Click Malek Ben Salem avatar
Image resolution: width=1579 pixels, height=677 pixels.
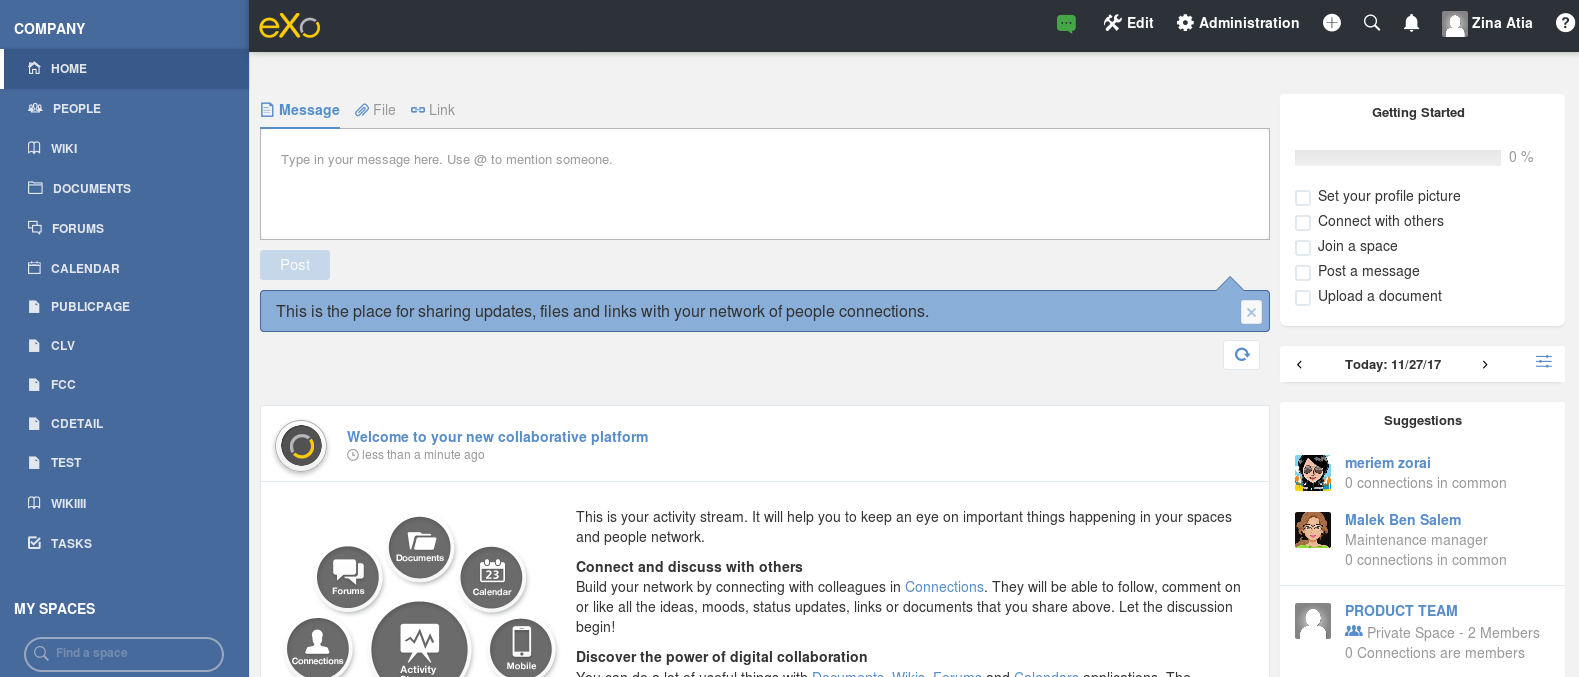1313,530
